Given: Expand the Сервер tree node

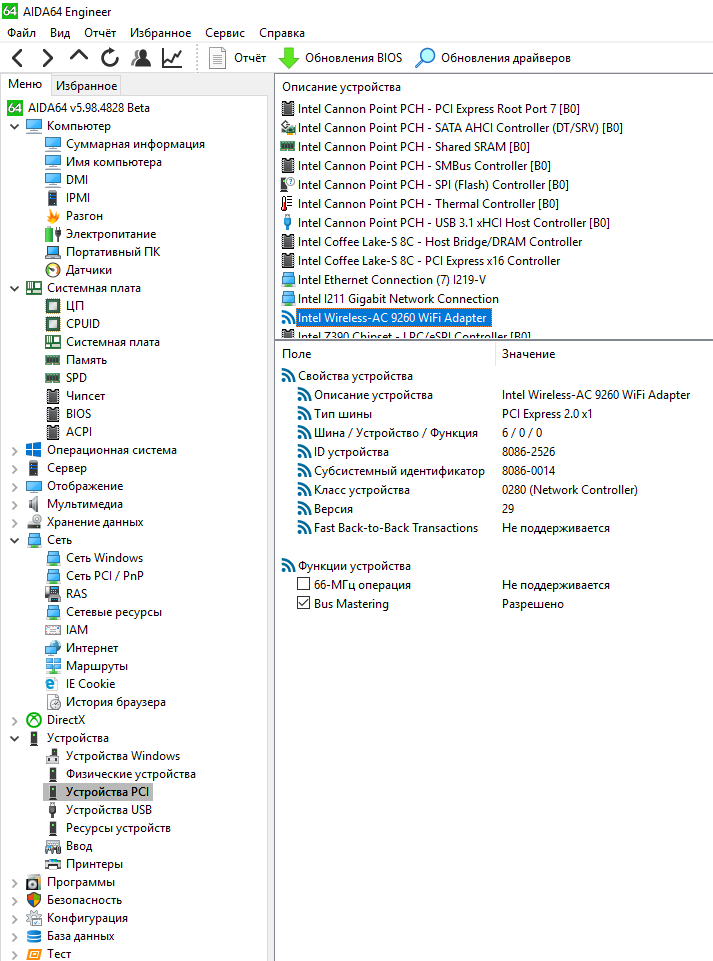Looking at the screenshot, I should (x=15, y=468).
